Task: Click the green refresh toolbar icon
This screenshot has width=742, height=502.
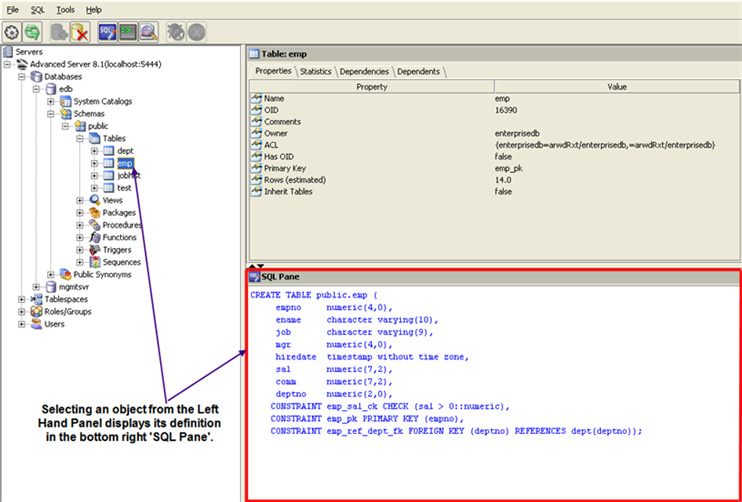Action: tap(30, 31)
